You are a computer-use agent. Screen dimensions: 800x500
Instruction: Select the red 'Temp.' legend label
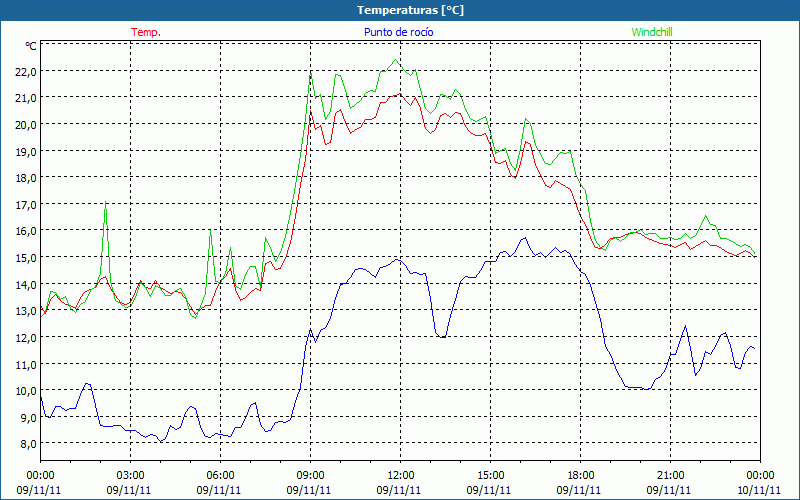click(x=146, y=32)
